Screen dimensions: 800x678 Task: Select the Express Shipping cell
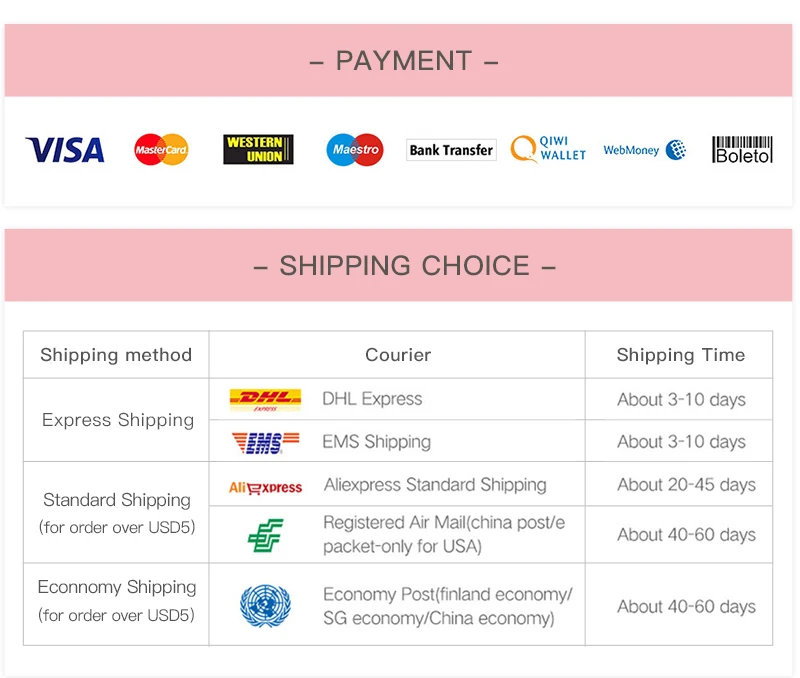(116, 420)
